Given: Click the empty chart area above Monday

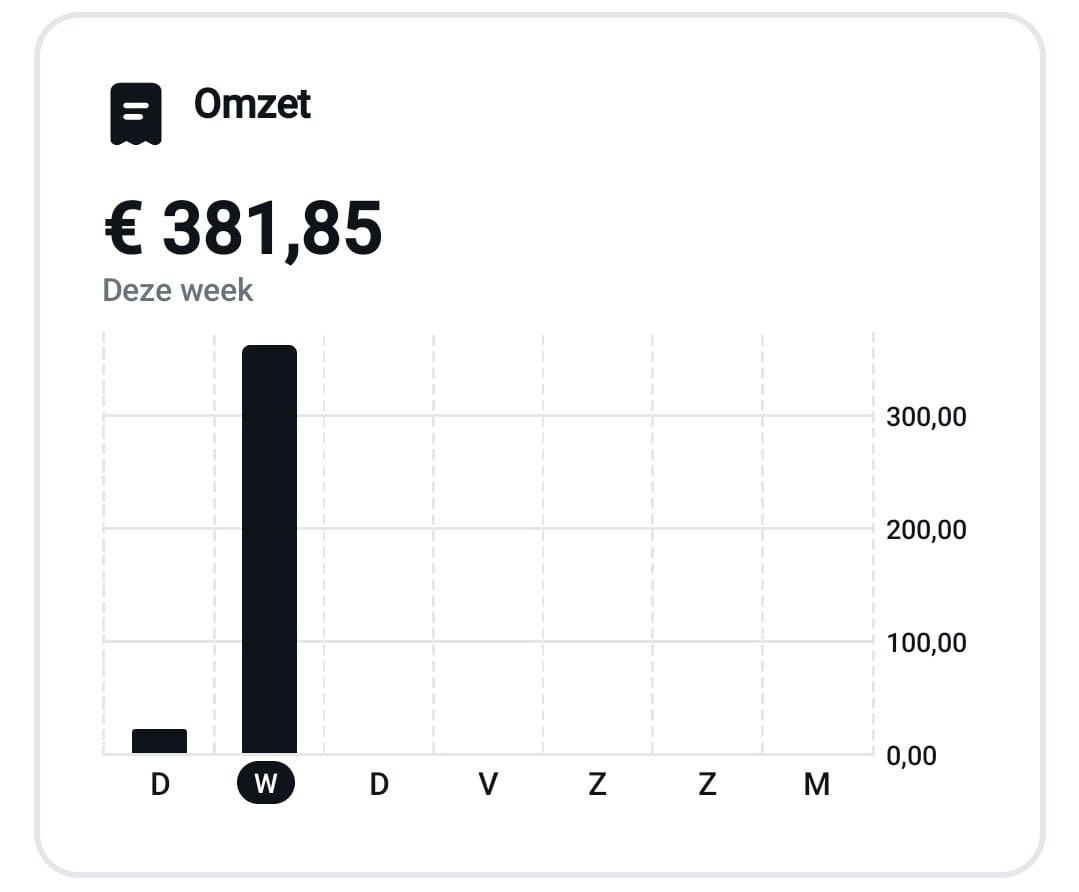Looking at the screenshot, I should pyautogui.click(x=818, y=544).
